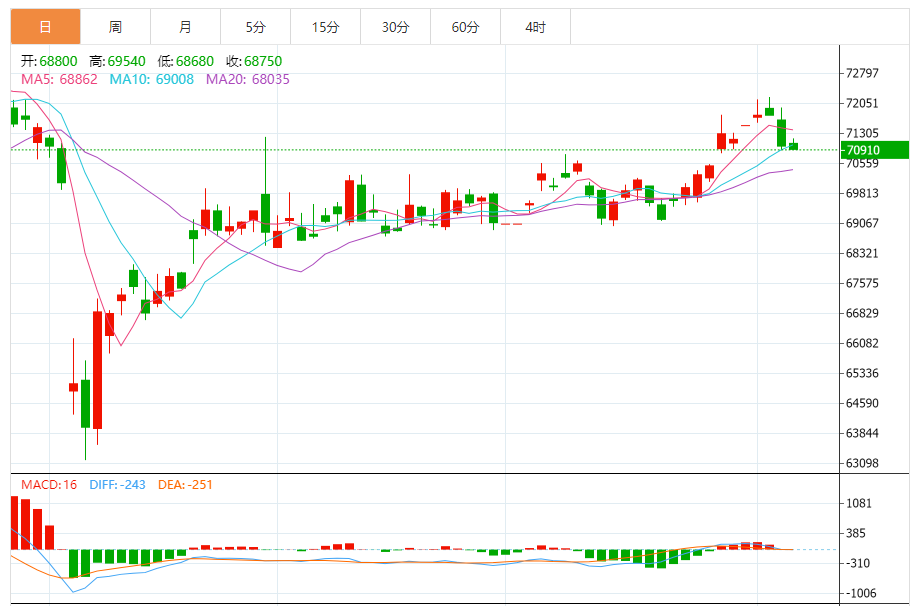Click the low price value 低:68680
The width and height of the screenshot is (914, 606).
pyautogui.click(x=185, y=61)
